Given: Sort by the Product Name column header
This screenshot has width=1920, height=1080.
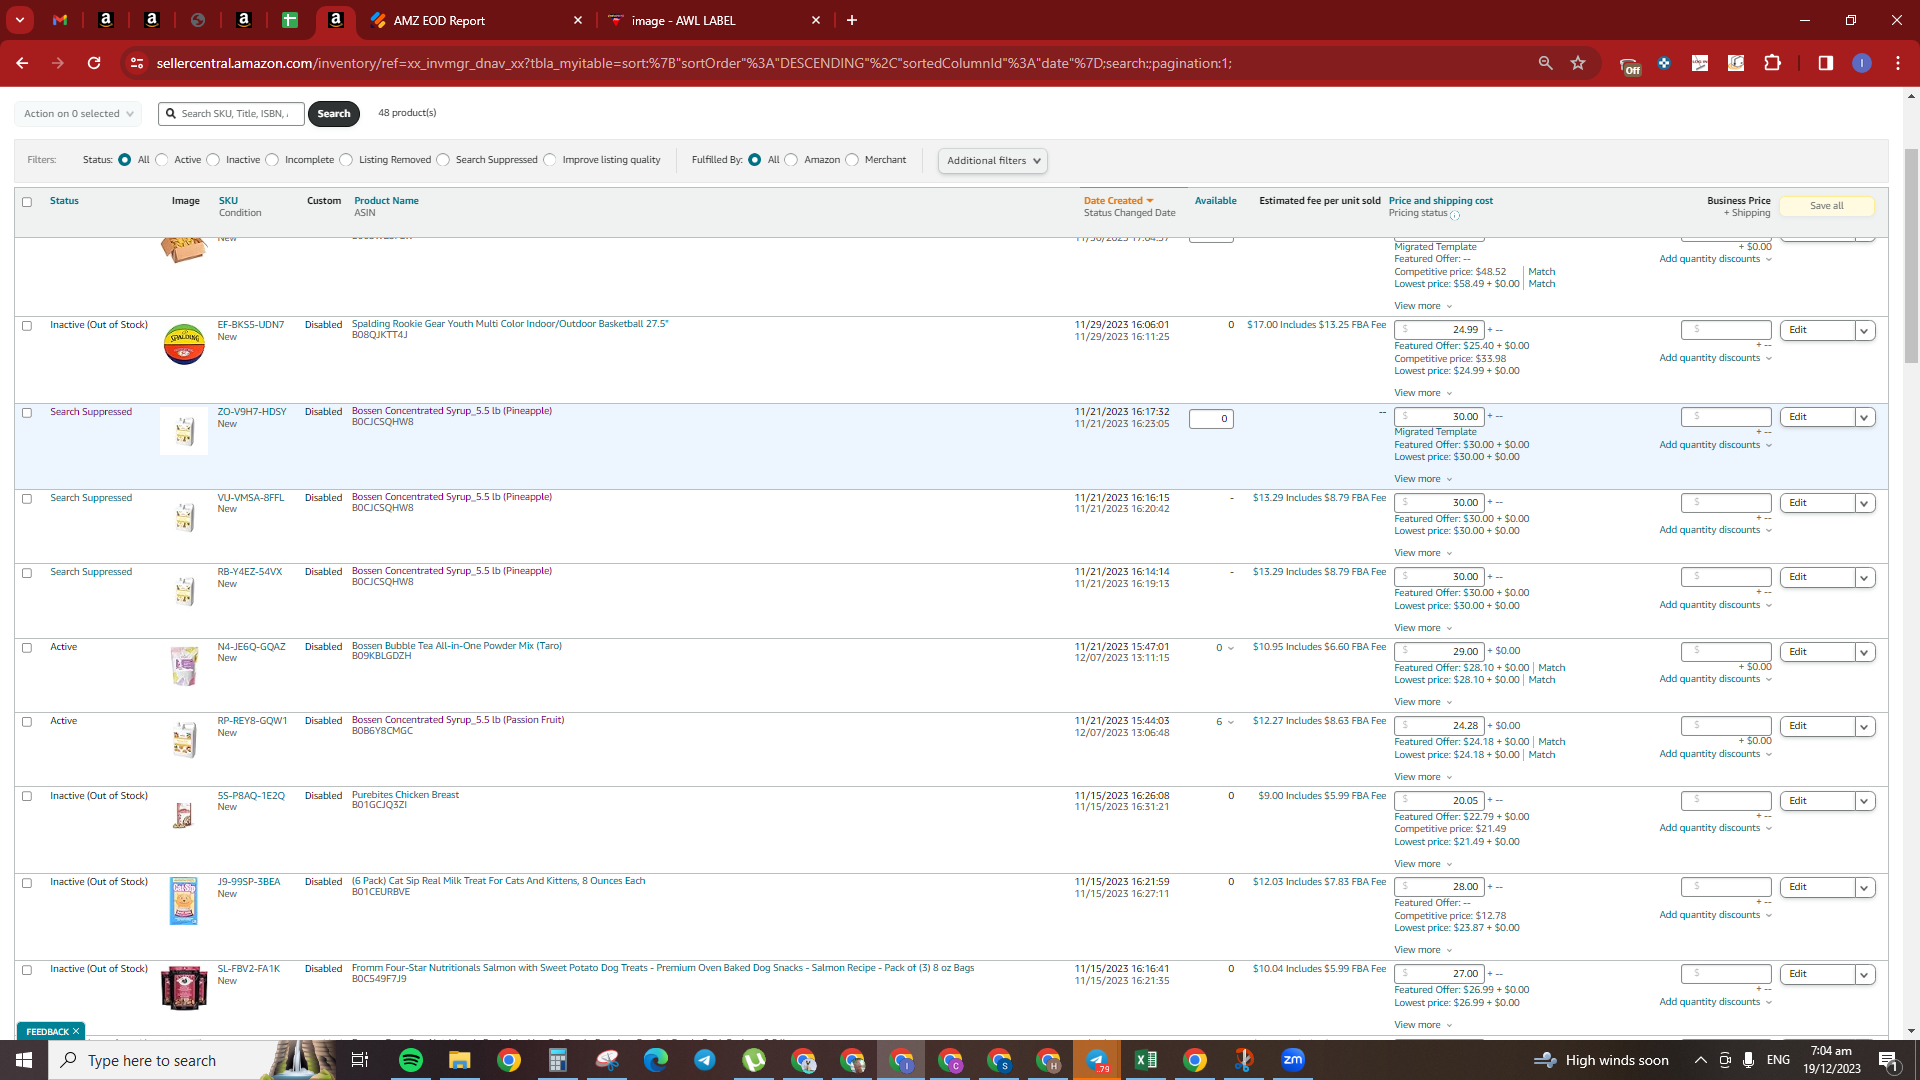Looking at the screenshot, I should click(386, 201).
